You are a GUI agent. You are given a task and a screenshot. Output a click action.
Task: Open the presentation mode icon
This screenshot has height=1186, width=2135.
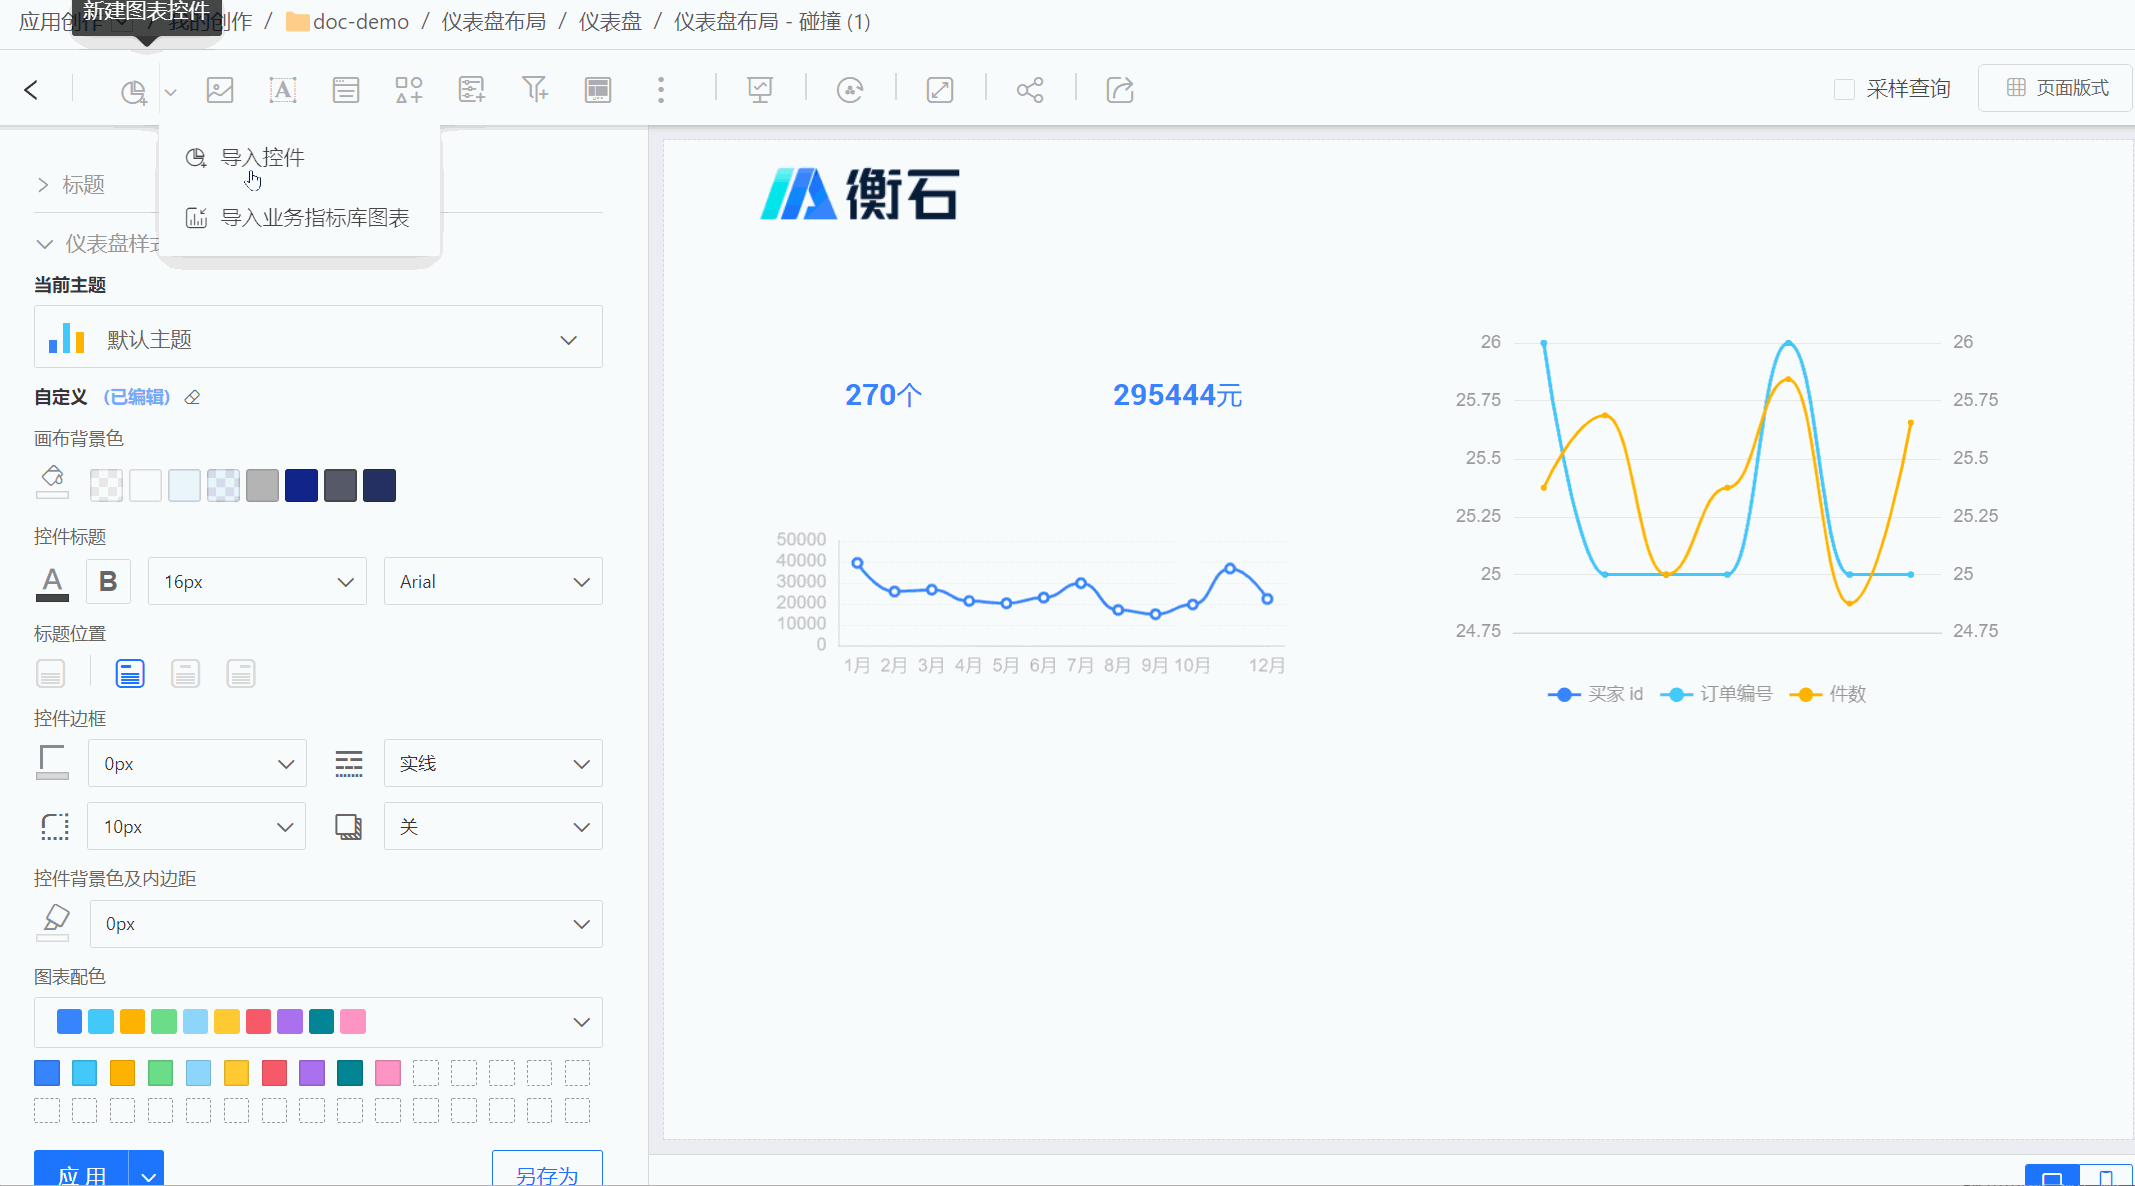760,90
